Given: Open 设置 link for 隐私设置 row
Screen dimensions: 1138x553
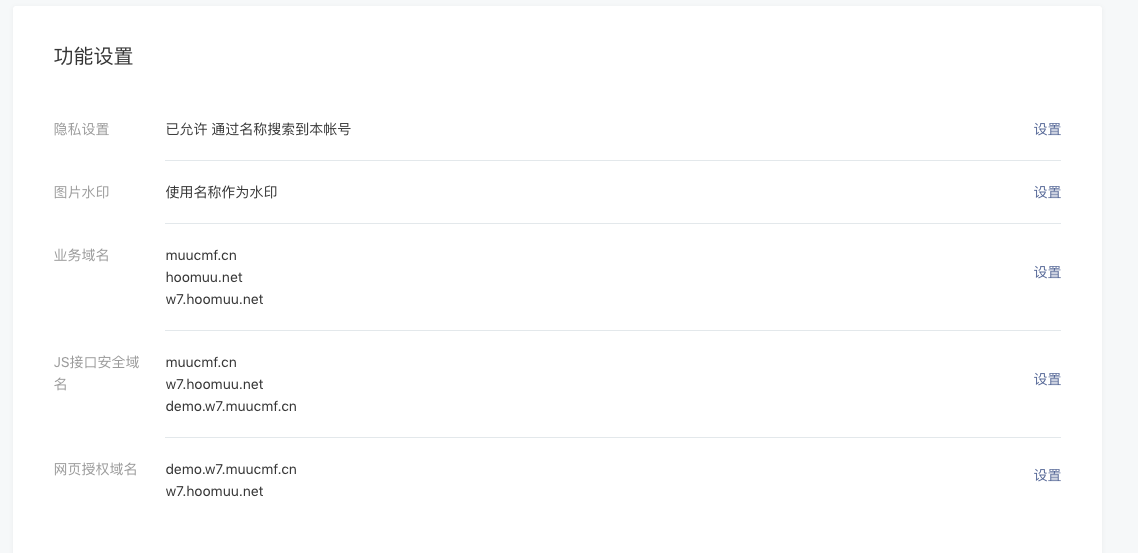Looking at the screenshot, I should [x=1047, y=129].
